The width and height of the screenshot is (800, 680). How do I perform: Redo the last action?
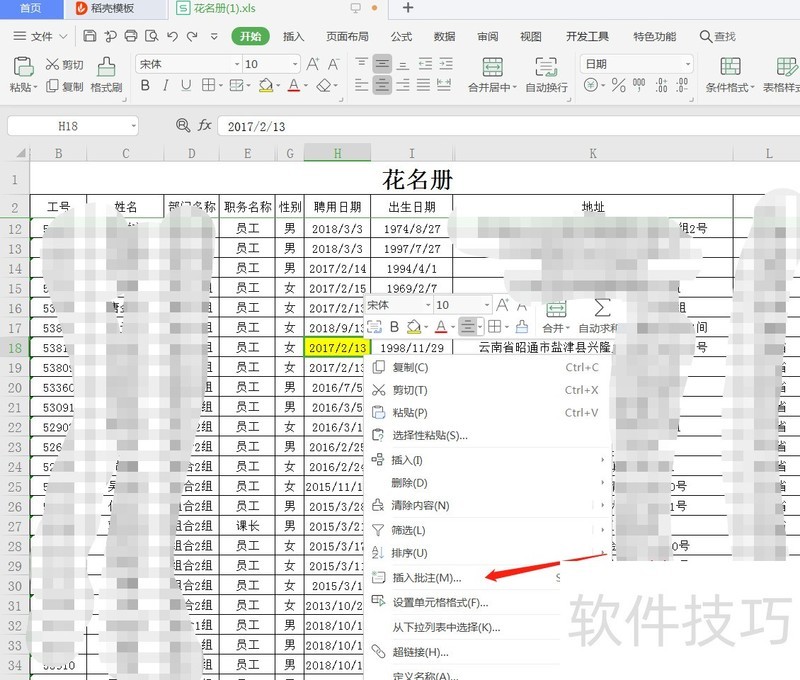(192, 36)
